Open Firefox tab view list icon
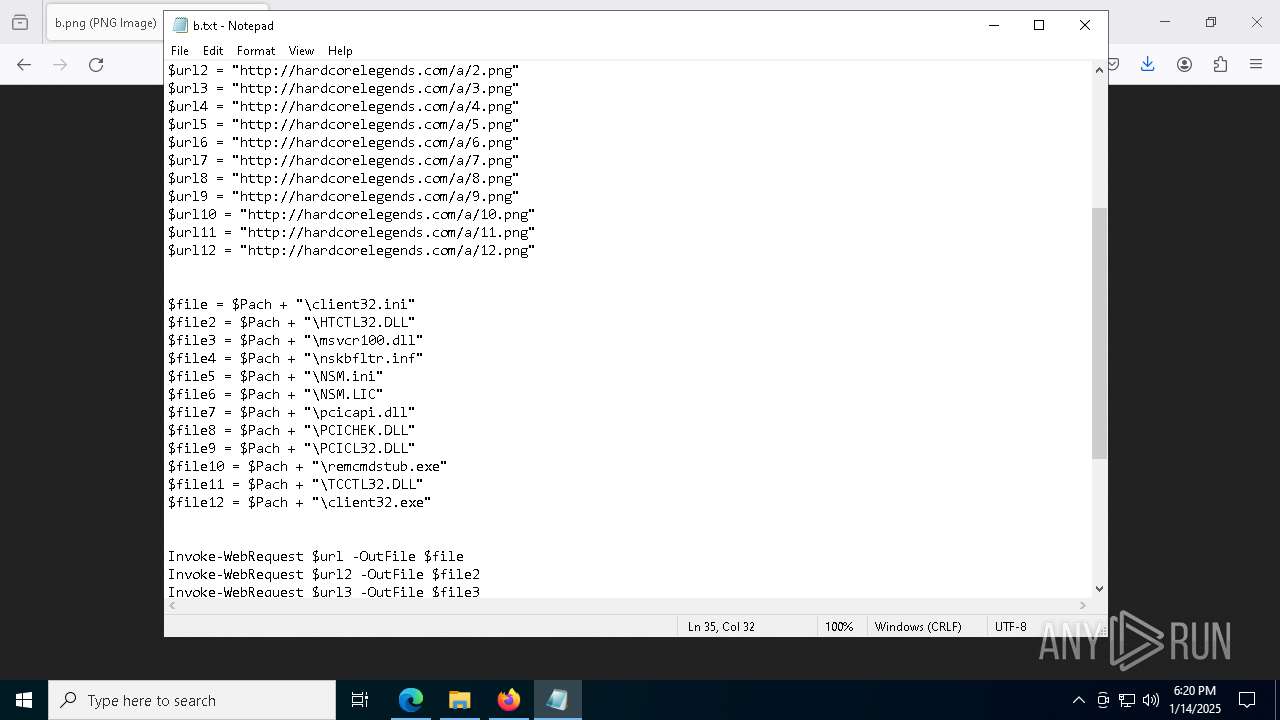Screen dimensions: 1280x720 (x=20, y=22)
